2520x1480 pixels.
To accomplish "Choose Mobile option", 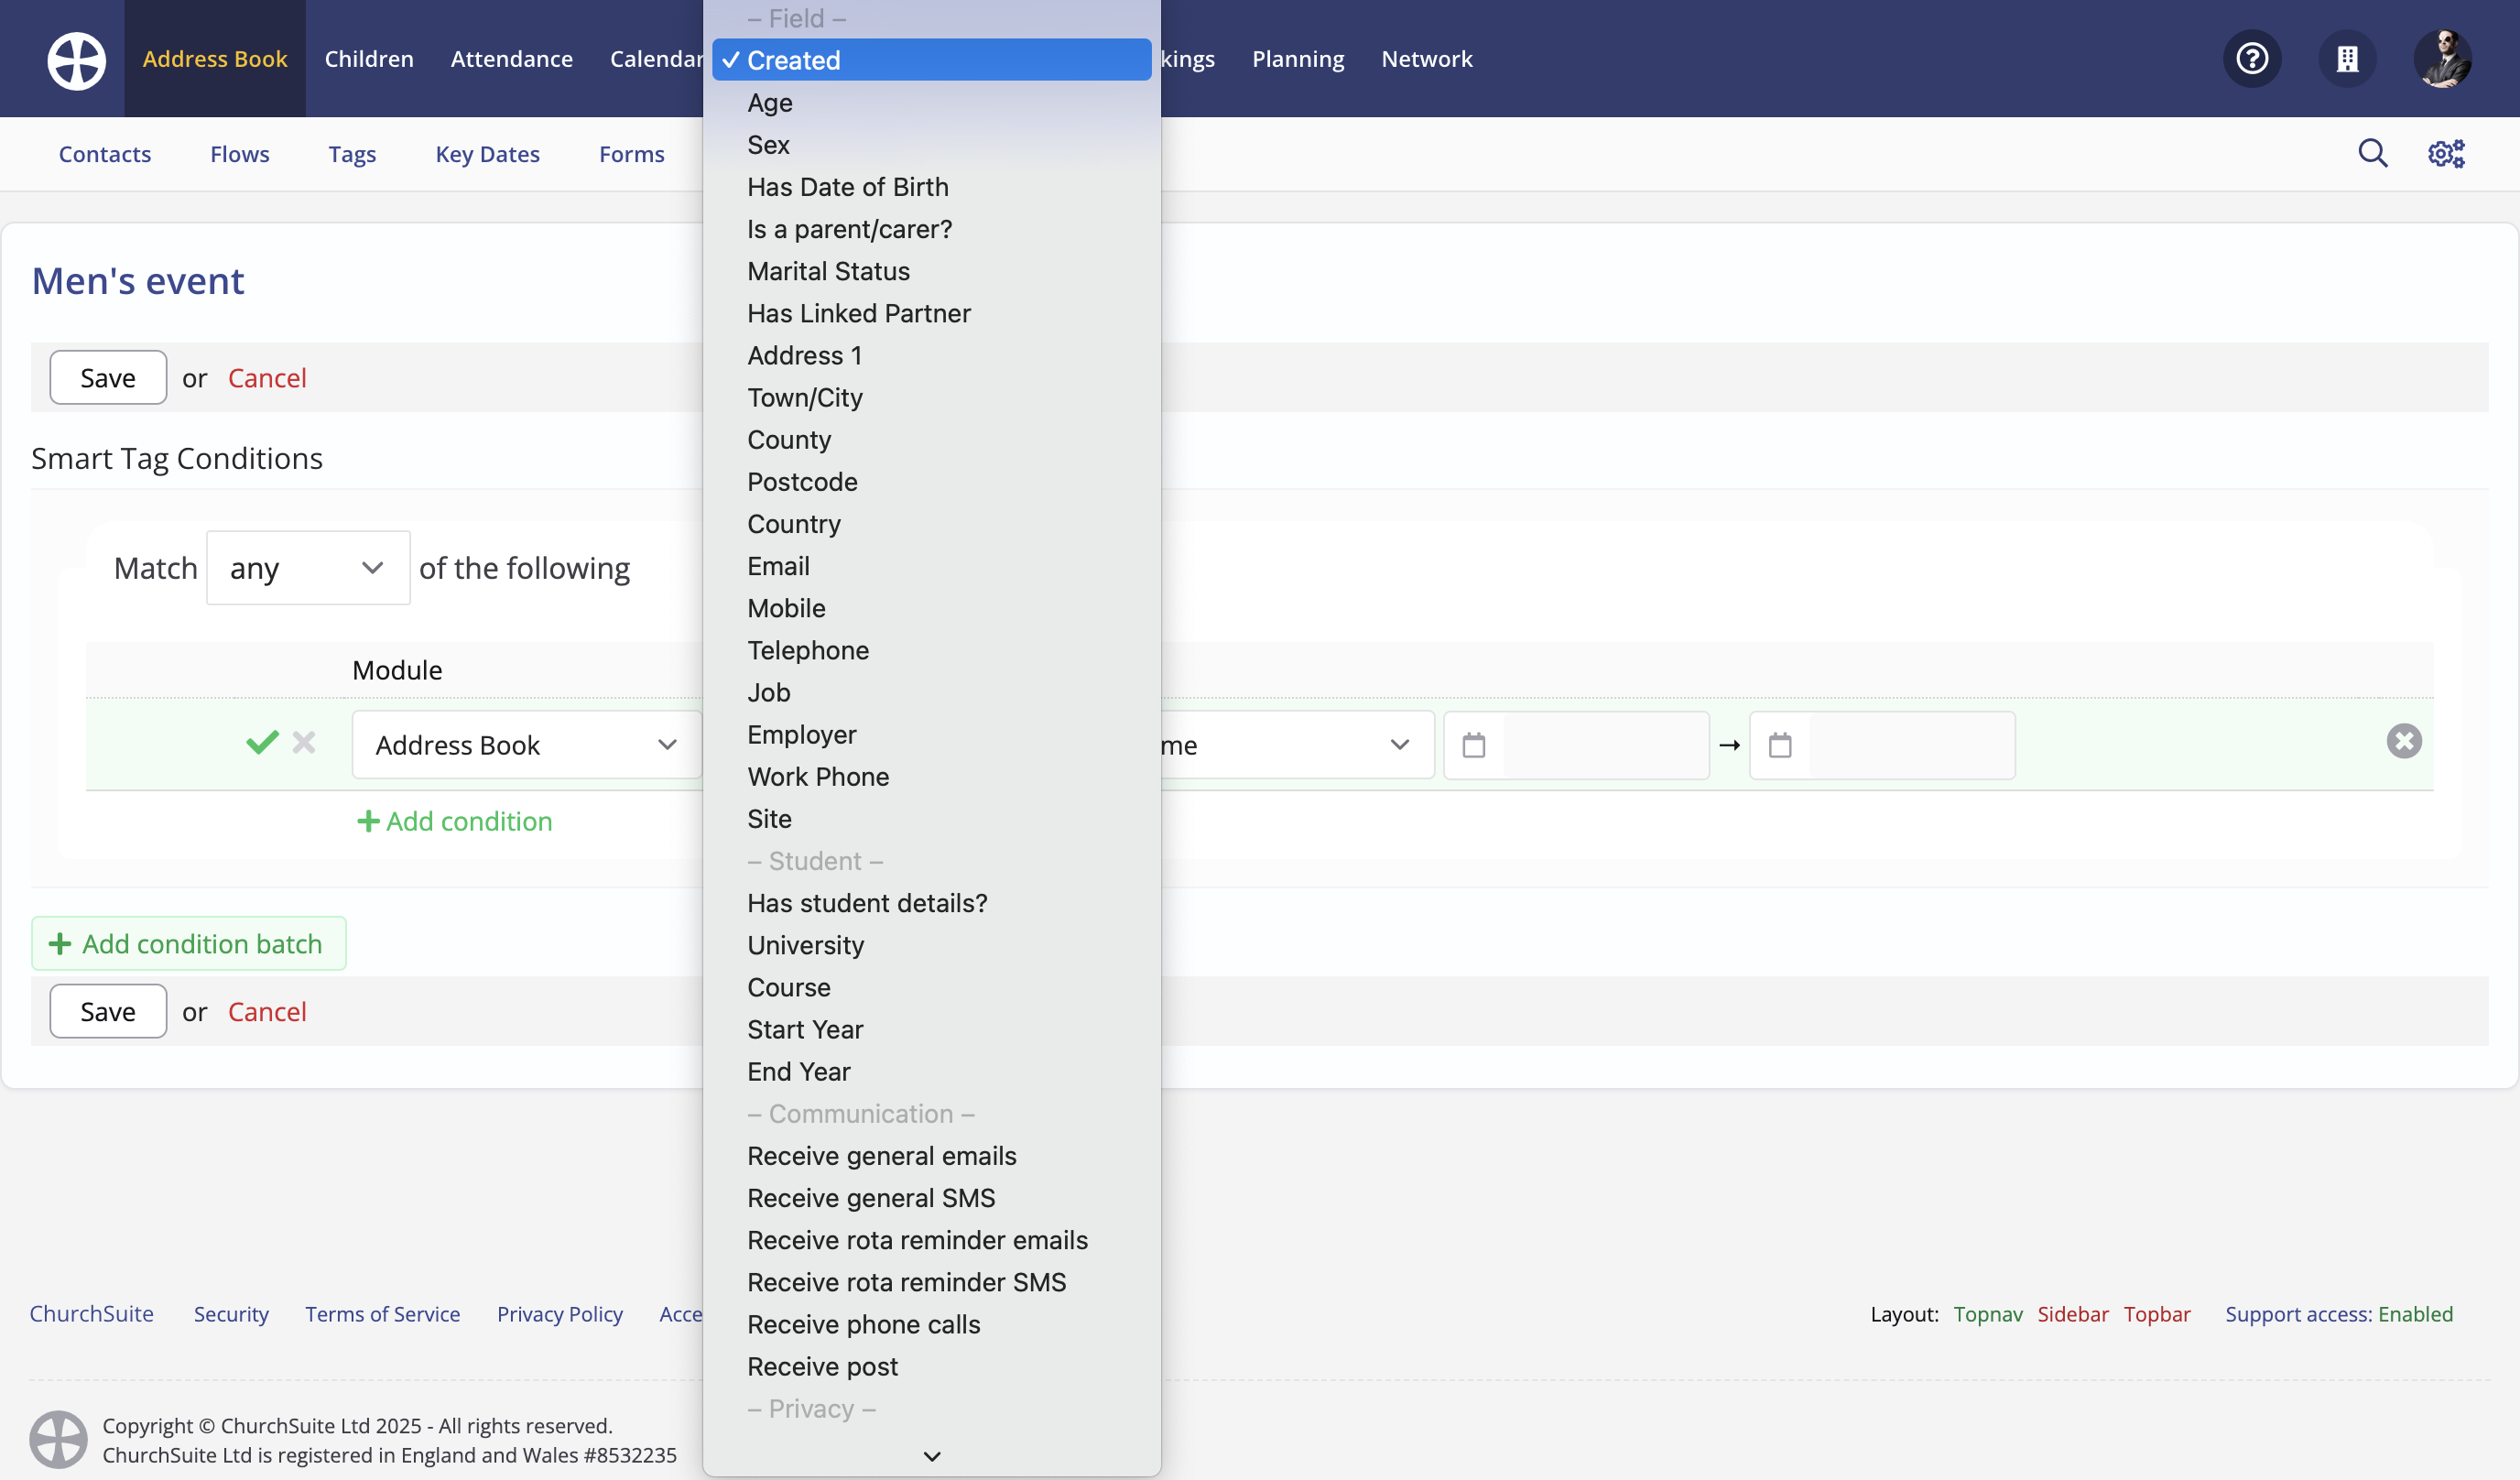I will tap(932, 608).
